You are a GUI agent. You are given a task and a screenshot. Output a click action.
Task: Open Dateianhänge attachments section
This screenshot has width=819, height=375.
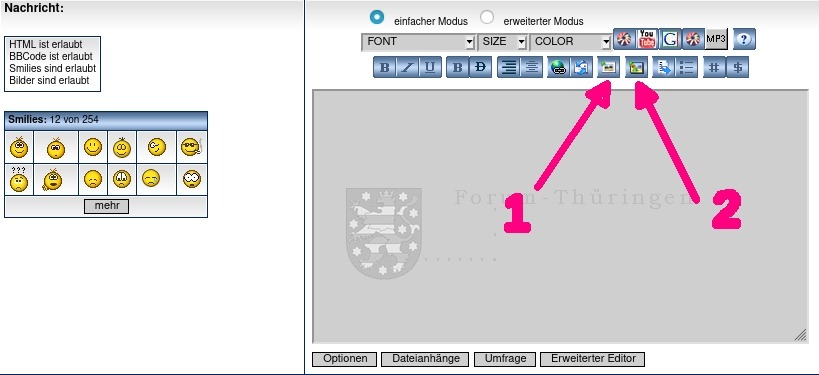coord(426,359)
